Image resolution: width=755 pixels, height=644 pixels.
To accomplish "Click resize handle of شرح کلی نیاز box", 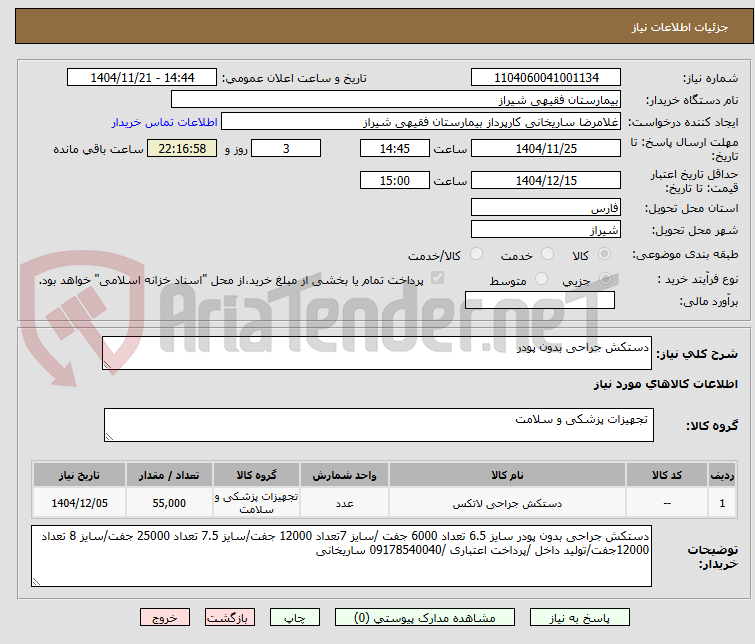I will 107,365.
